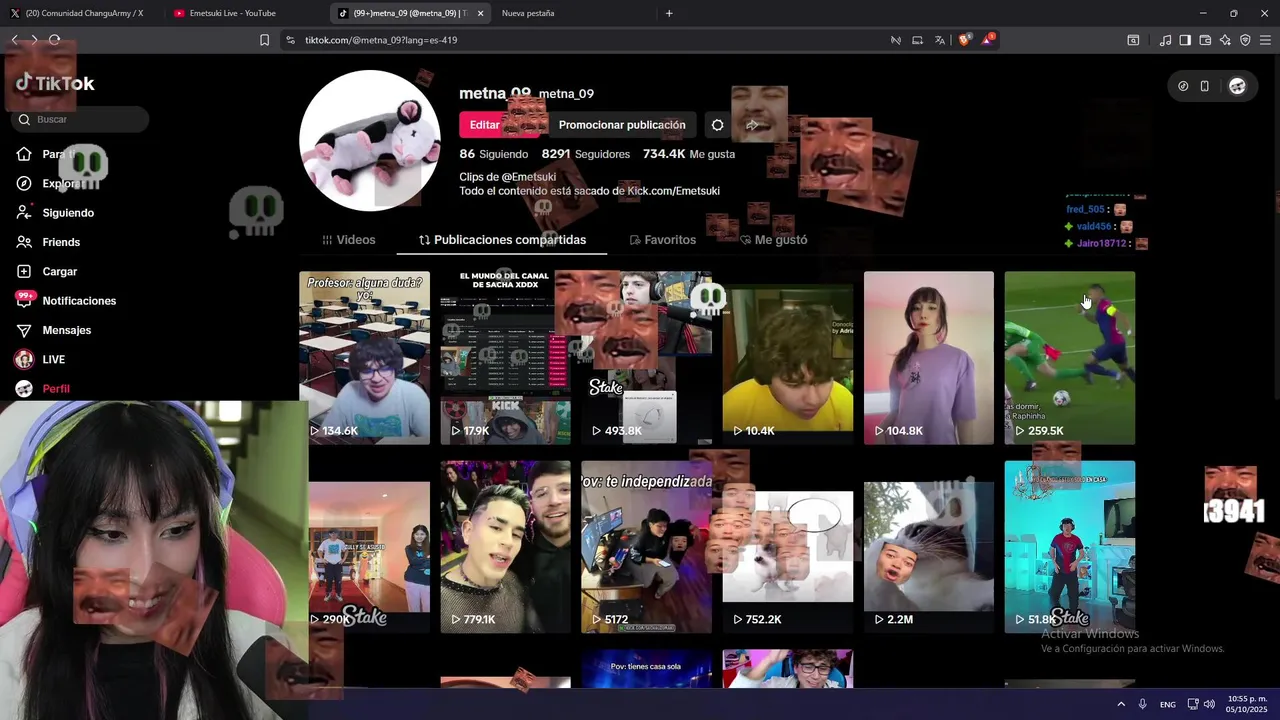This screenshot has height=720, width=1280.
Task: Go back in the browser
Action: (x=15, y=40)
